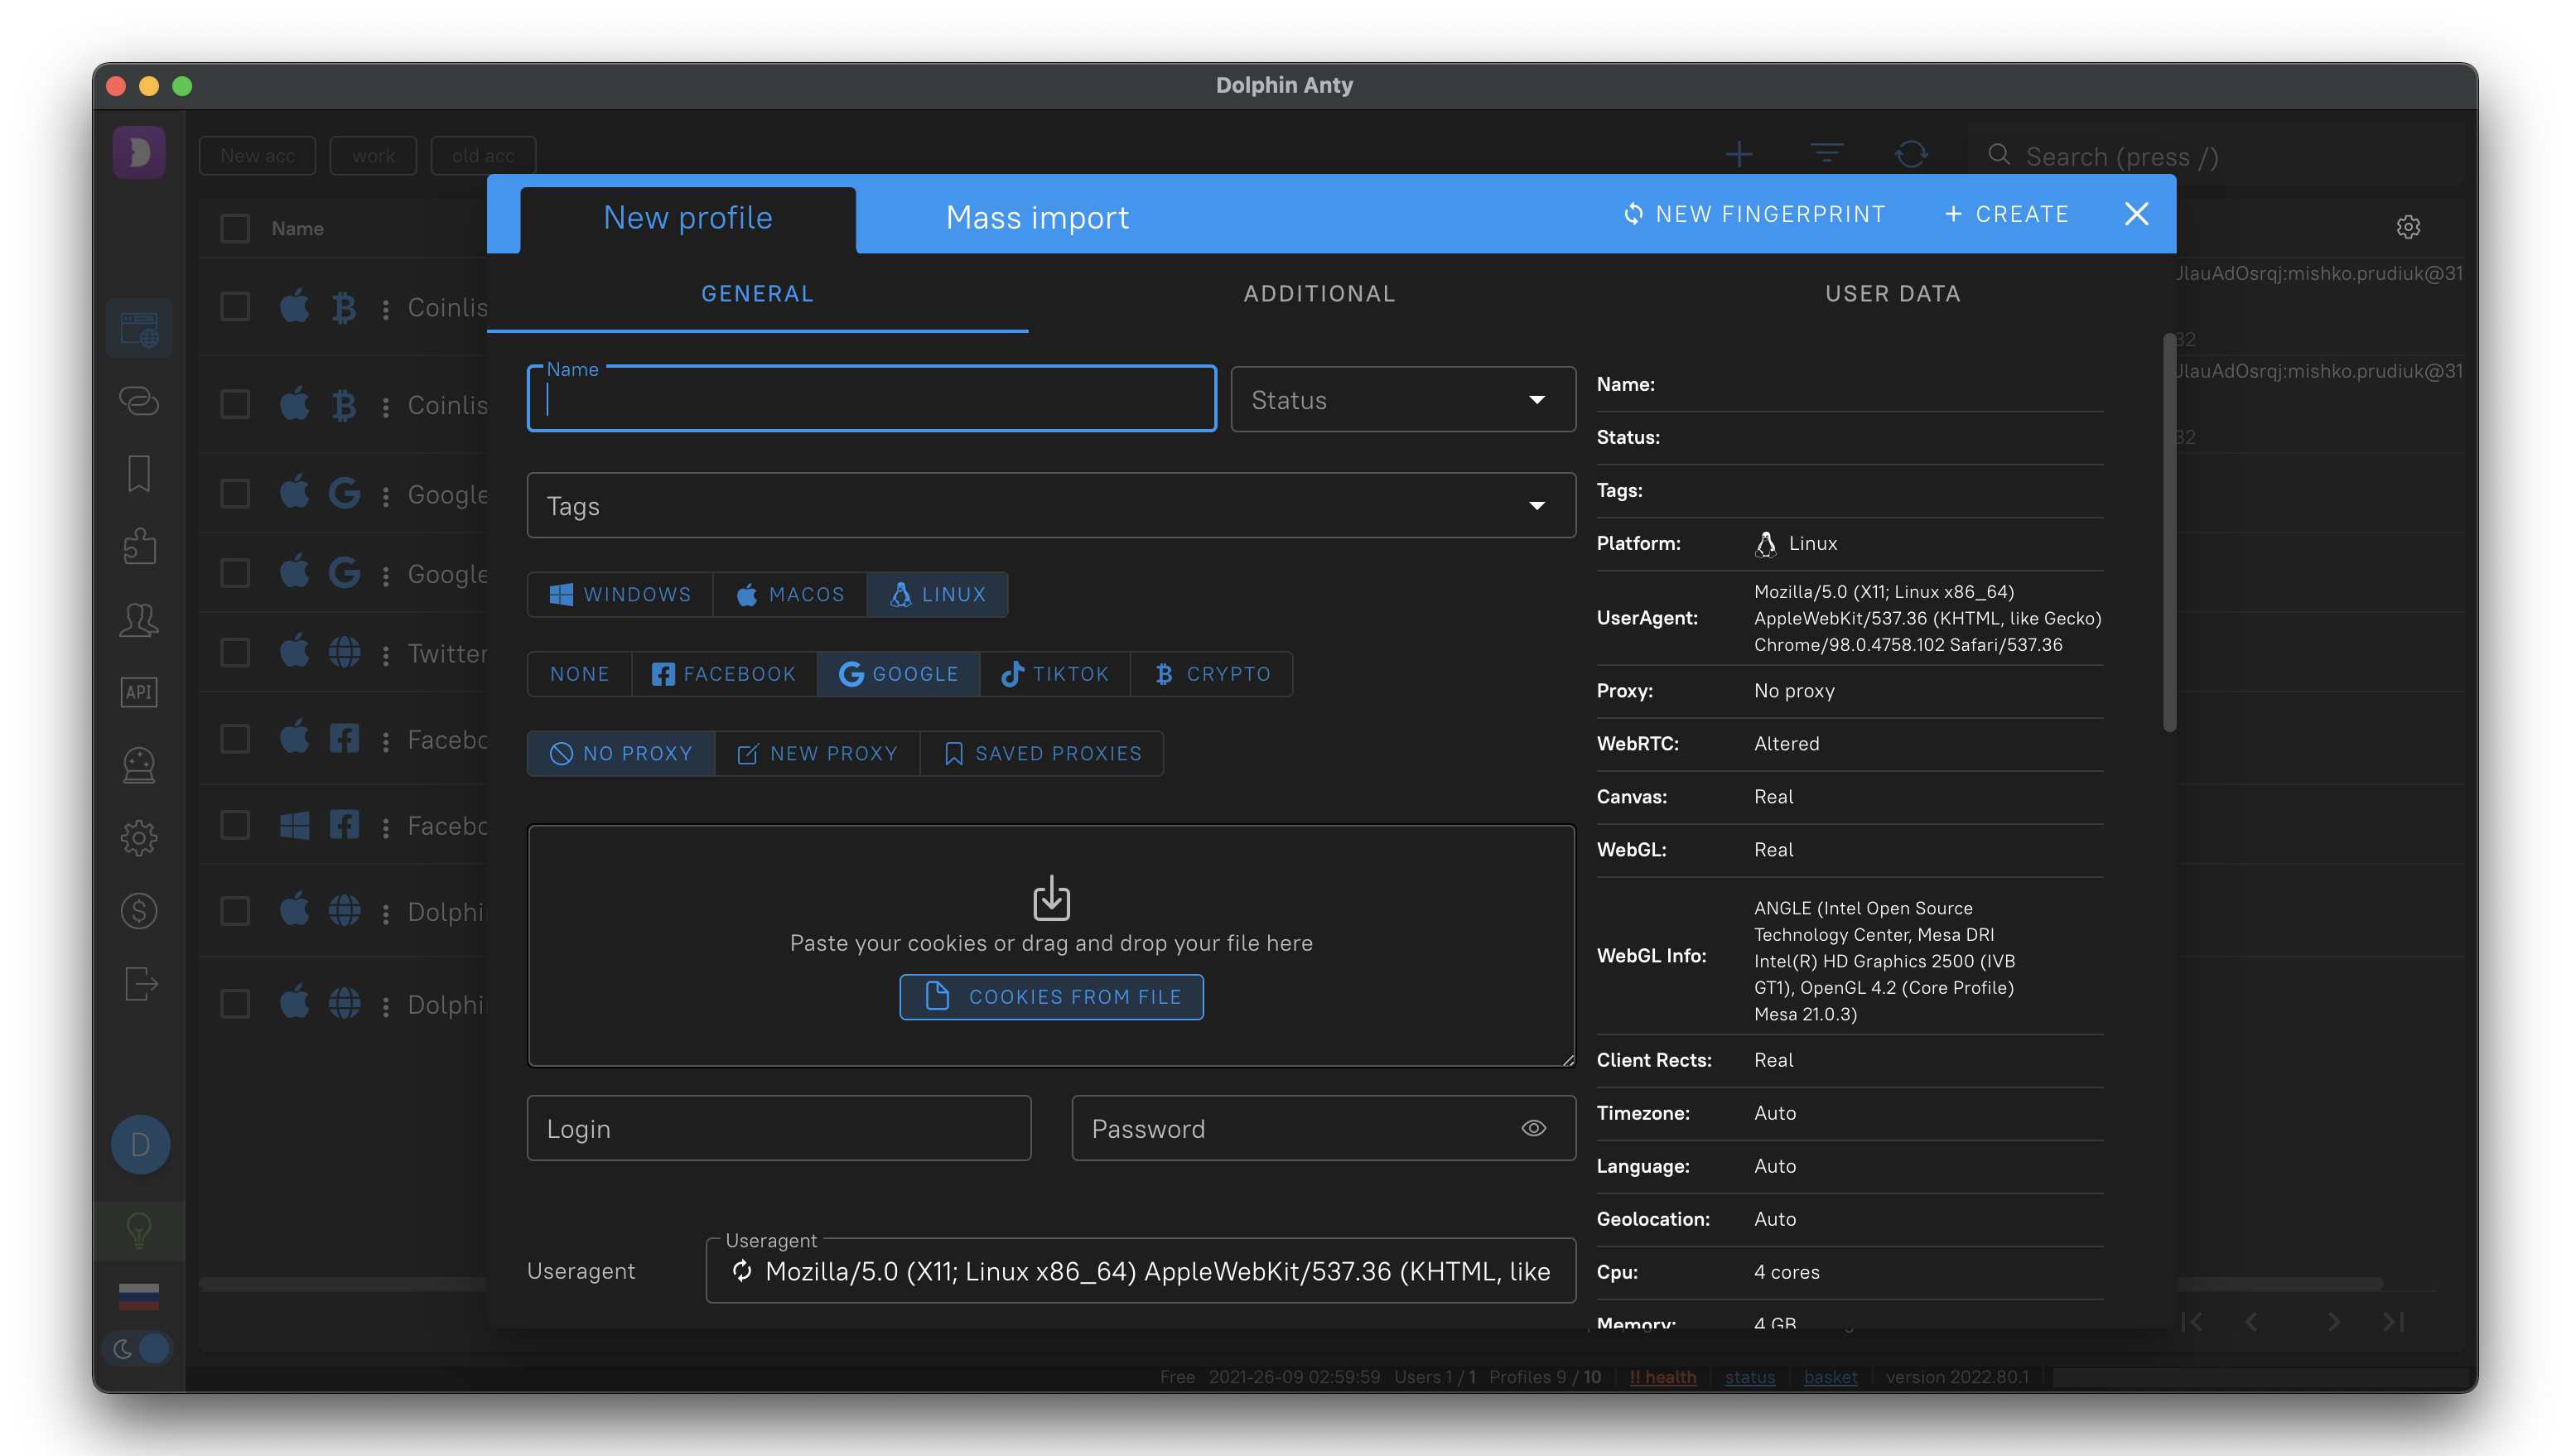Open the health link in status bar
Viewport: 2571px width, 1456px height.
point(1663,1377)
